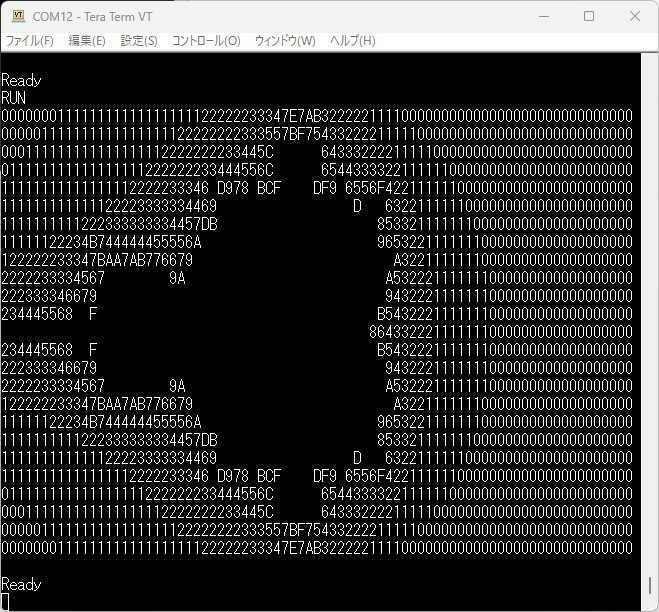Click the last Ready prompt at bottom
The width and height of the screenshot is (659, 612).
21,584
